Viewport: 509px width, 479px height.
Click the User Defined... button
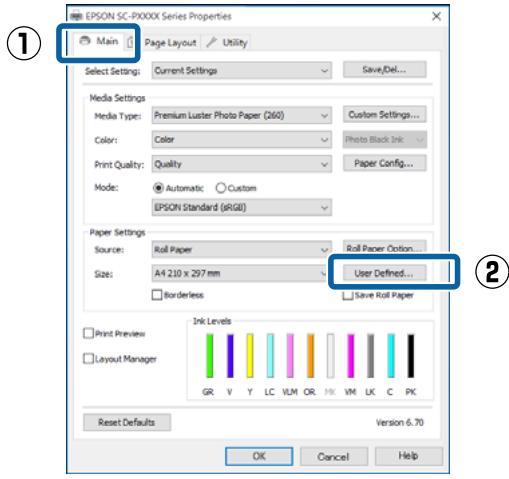pos(384,273)
